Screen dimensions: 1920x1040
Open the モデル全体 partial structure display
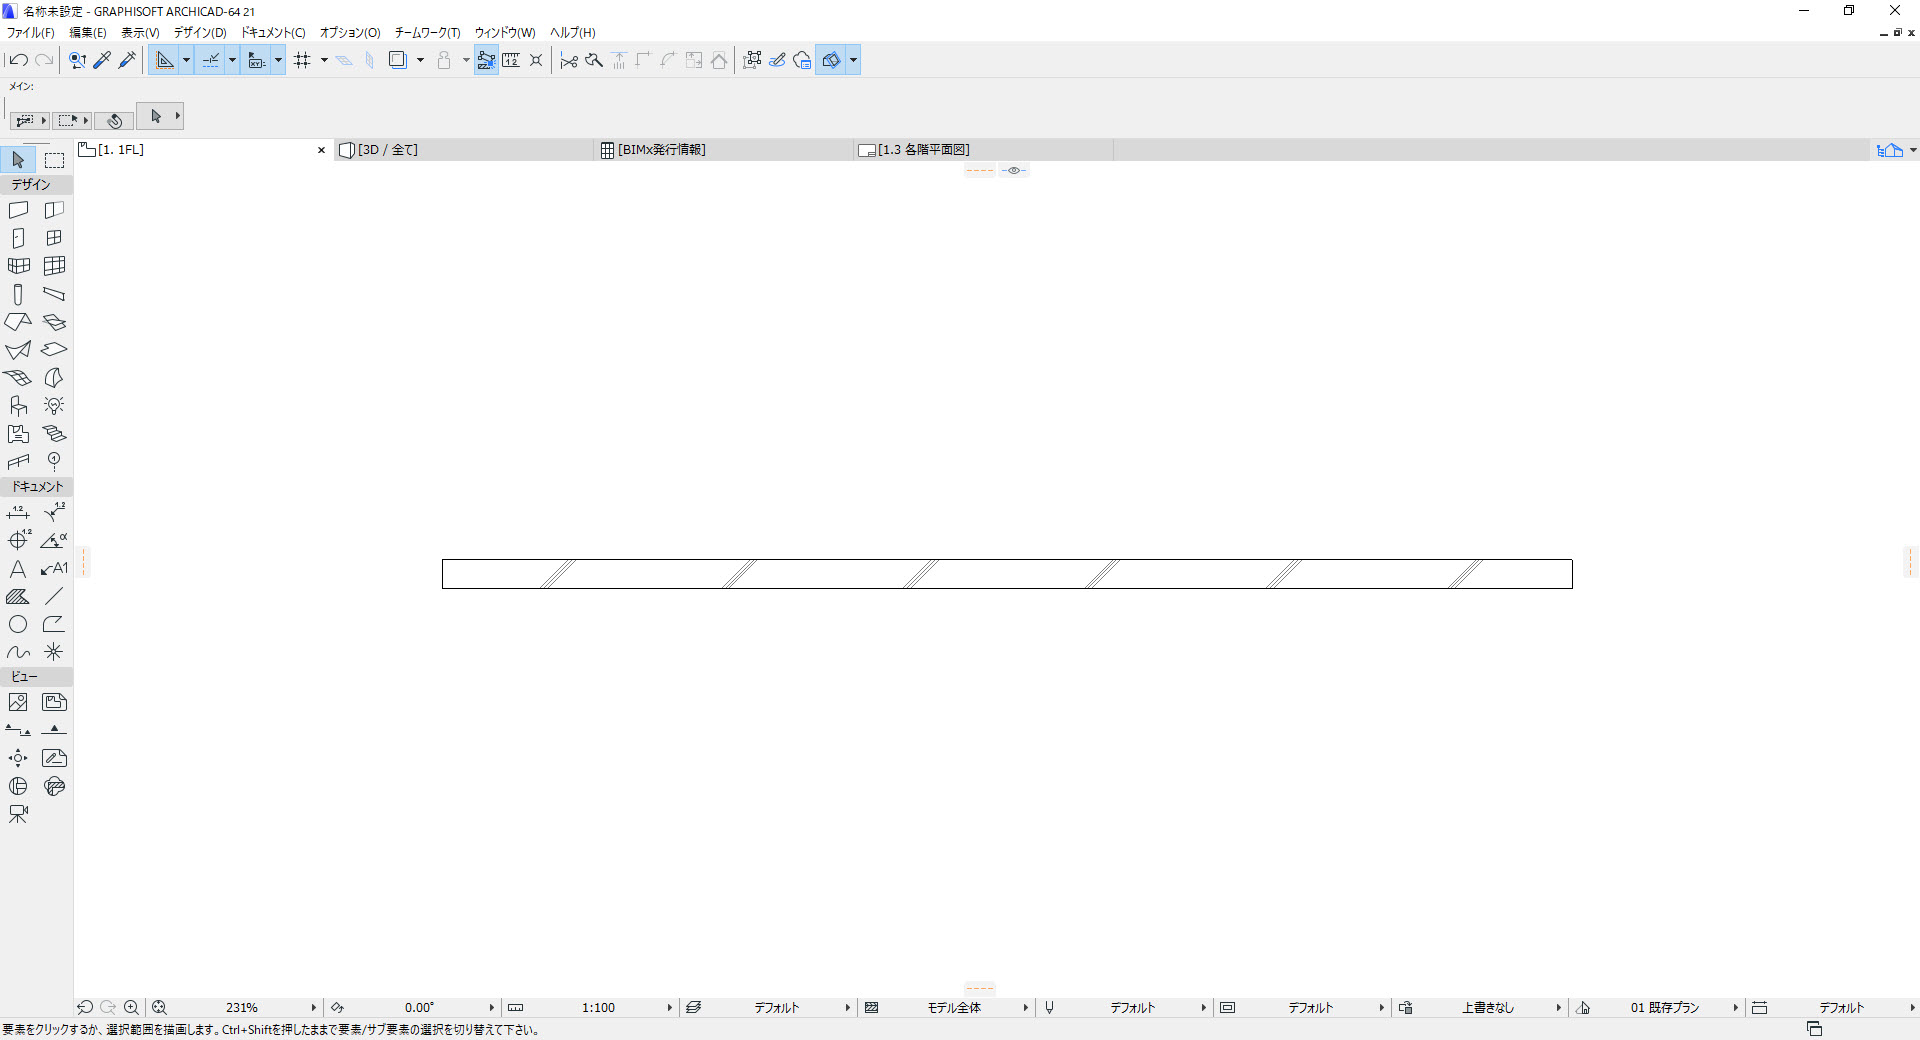(954, 1007)
